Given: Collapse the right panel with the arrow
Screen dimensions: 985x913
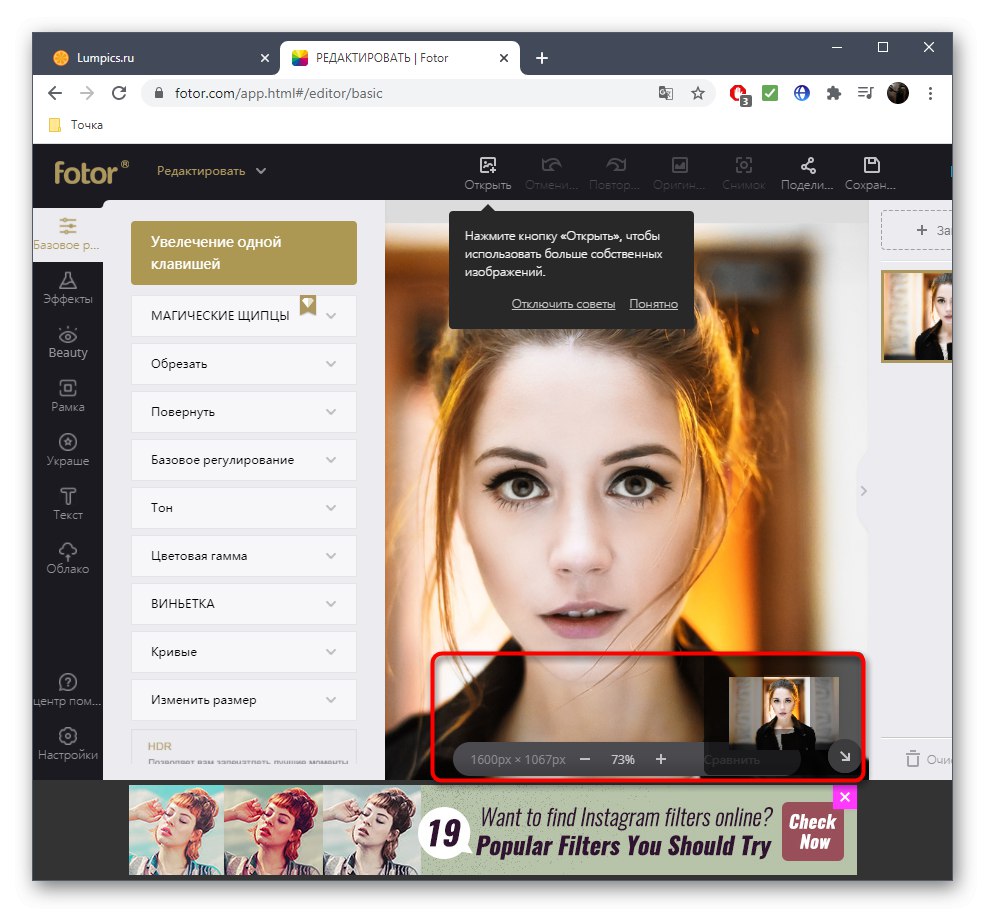Looking at the screenshot, I should [x=864, y=491].
